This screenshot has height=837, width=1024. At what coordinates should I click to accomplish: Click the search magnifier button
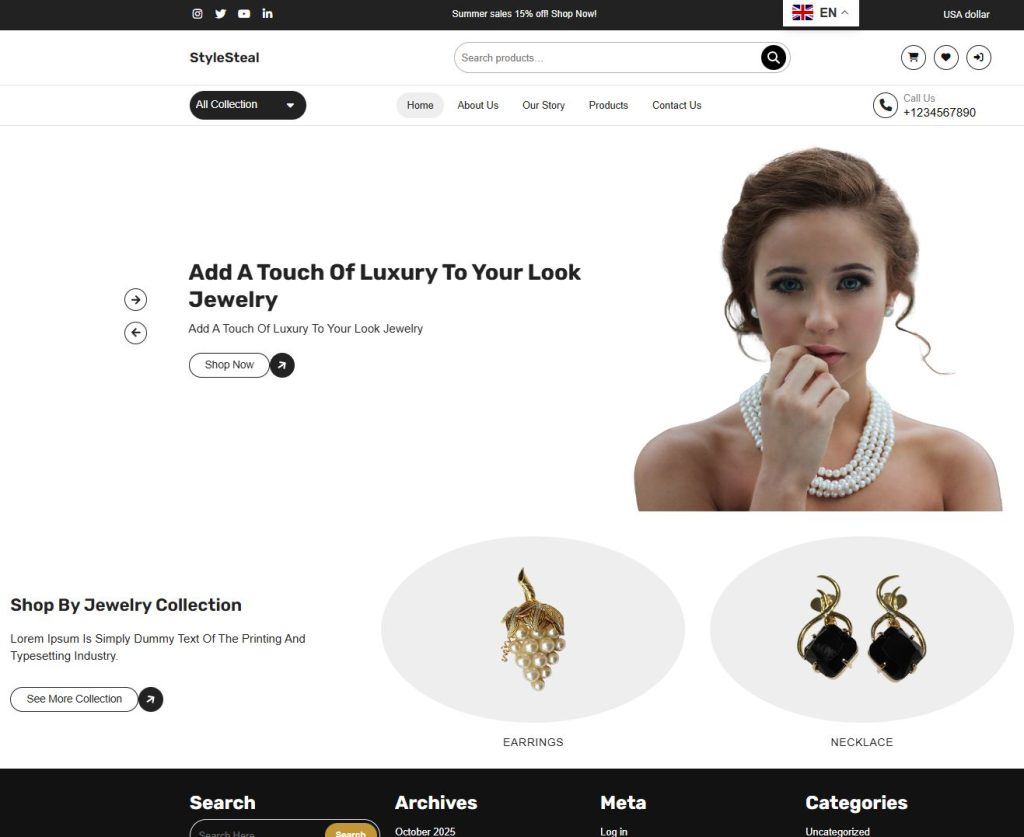click(773, 57)
